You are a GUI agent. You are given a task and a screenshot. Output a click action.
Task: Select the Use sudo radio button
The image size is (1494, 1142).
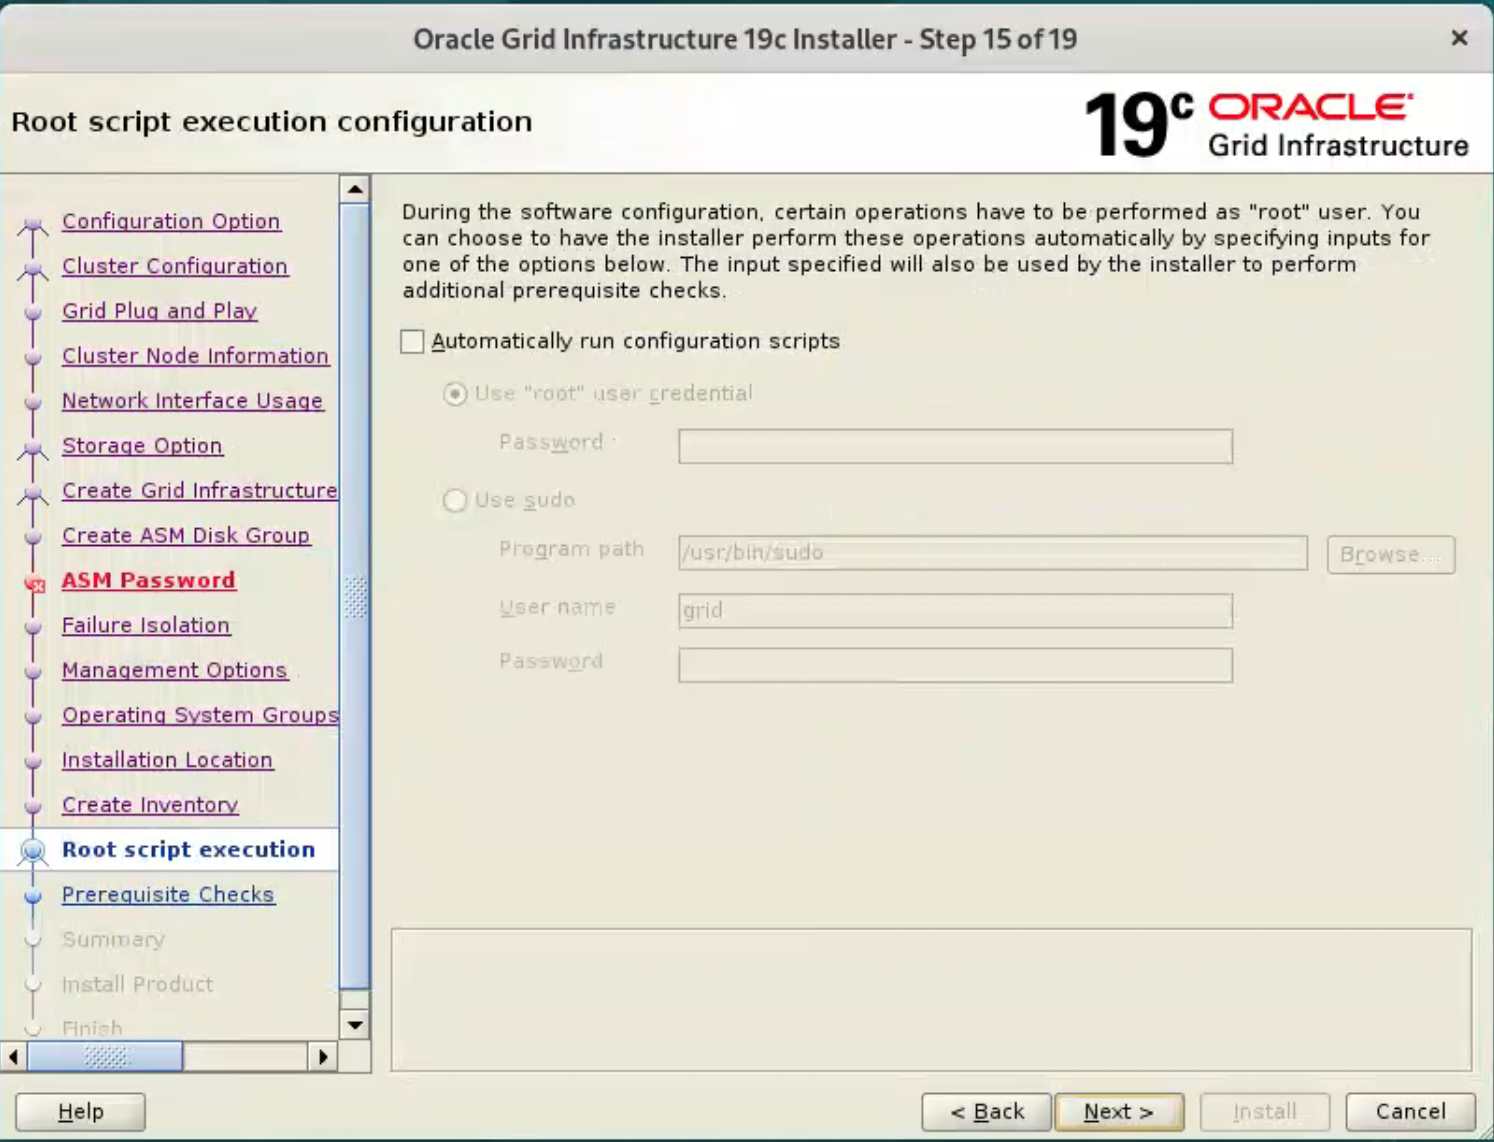coord(455,500)
